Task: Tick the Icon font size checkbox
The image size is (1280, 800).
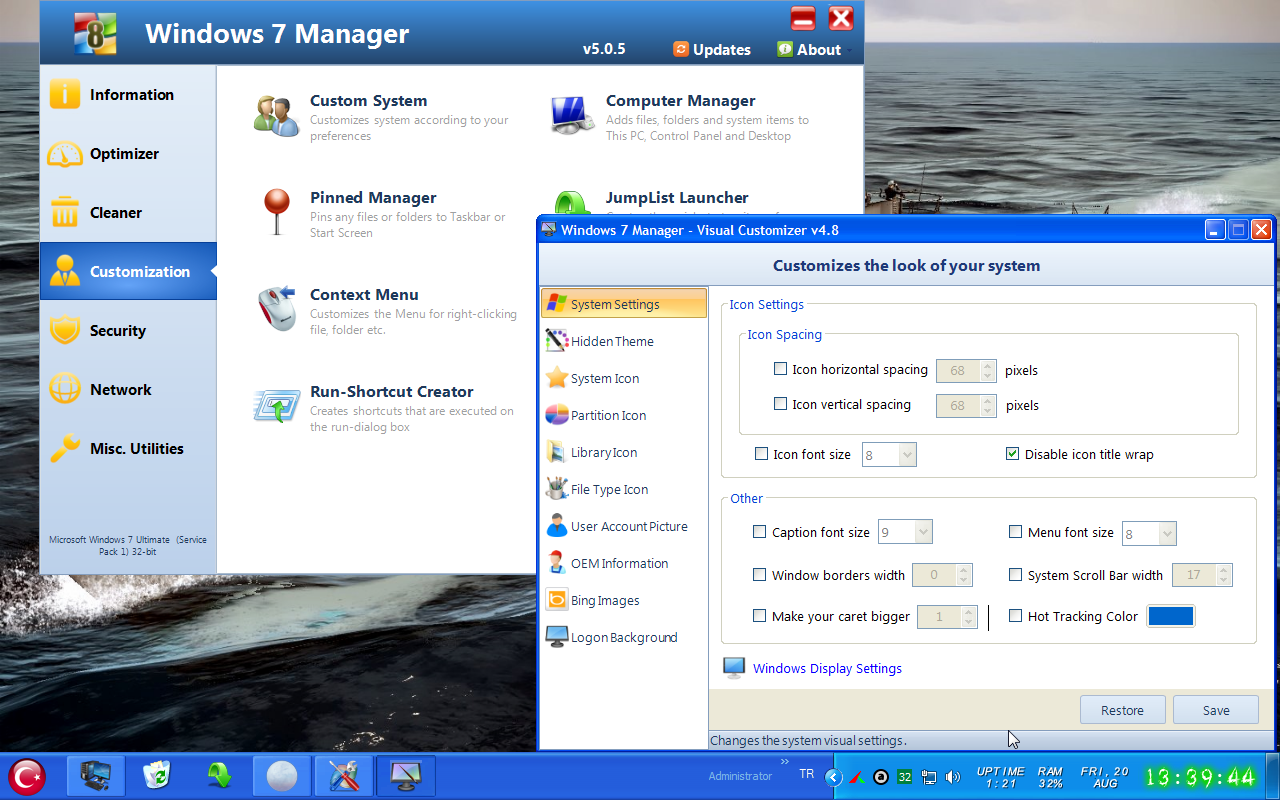Action: click(x=762, y=454)
